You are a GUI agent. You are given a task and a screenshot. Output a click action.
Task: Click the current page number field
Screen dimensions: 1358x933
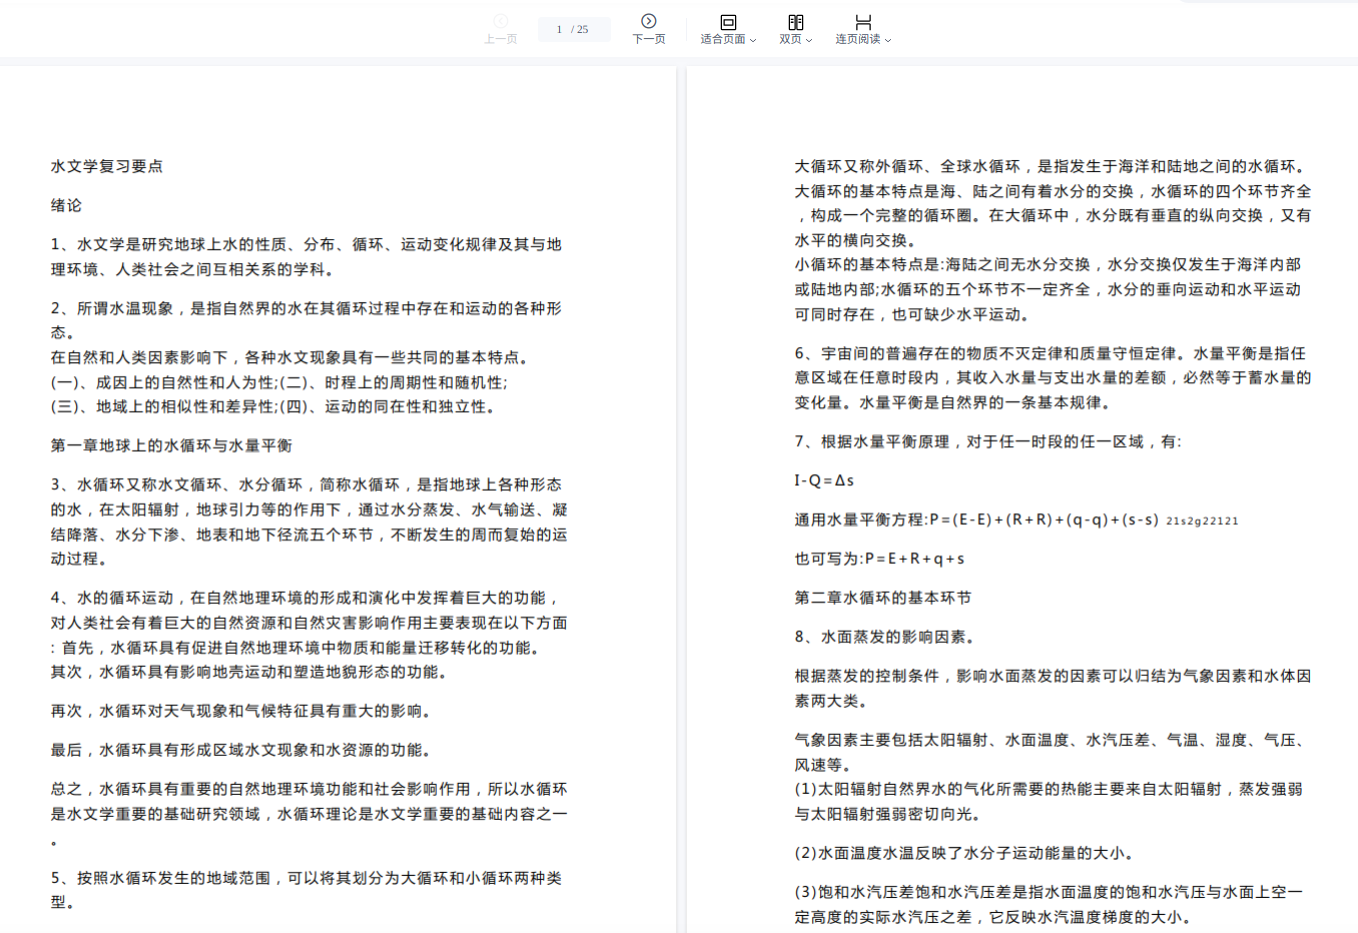point(559,29)
